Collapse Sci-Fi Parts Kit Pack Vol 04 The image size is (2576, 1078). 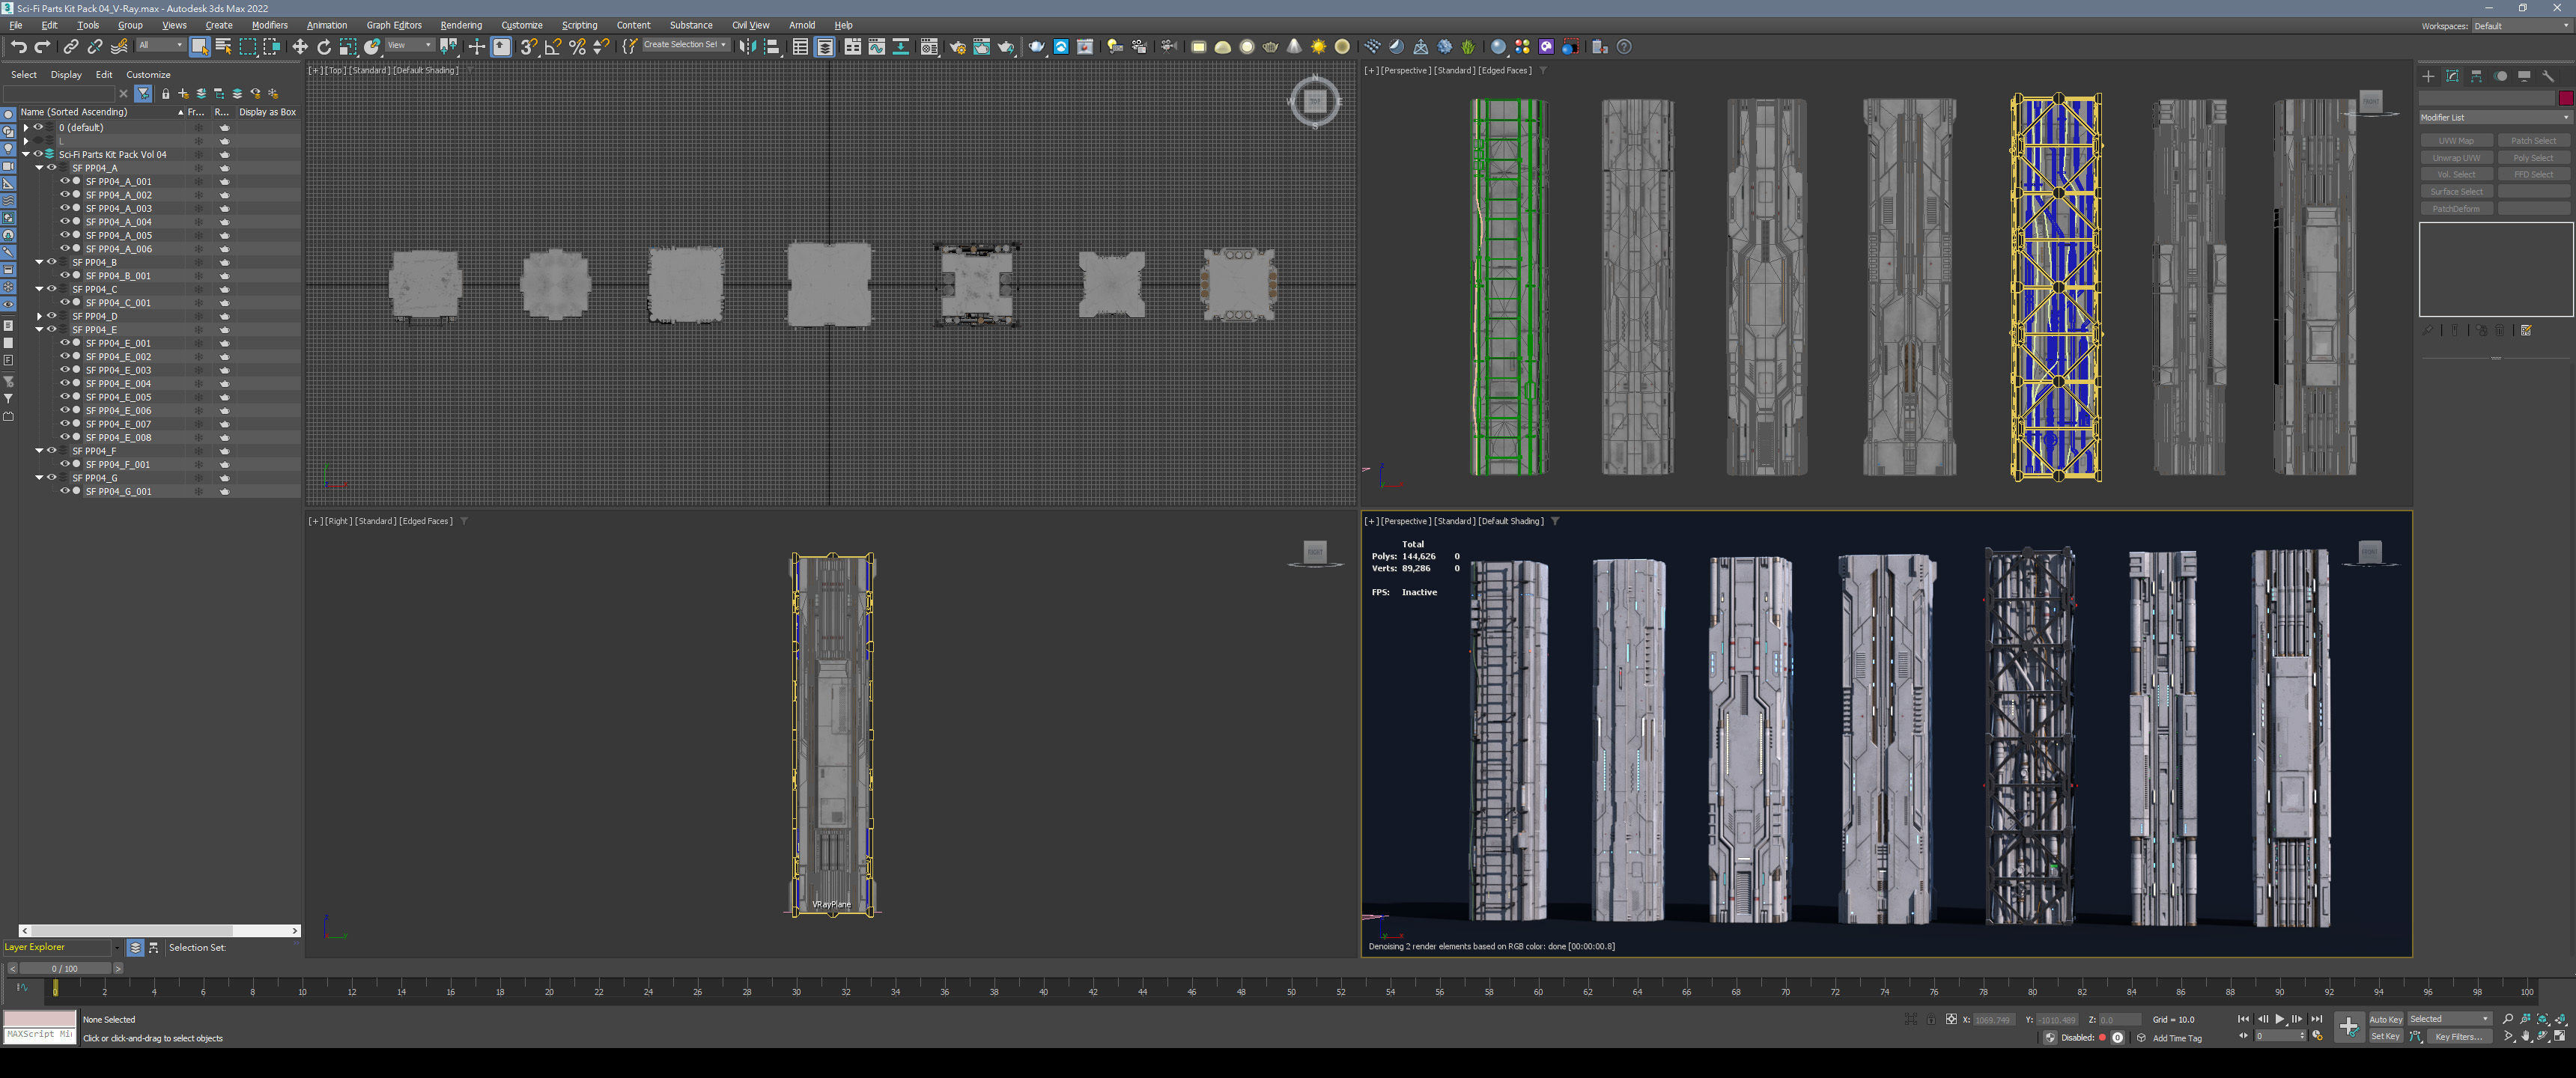(x=26, y=154)
